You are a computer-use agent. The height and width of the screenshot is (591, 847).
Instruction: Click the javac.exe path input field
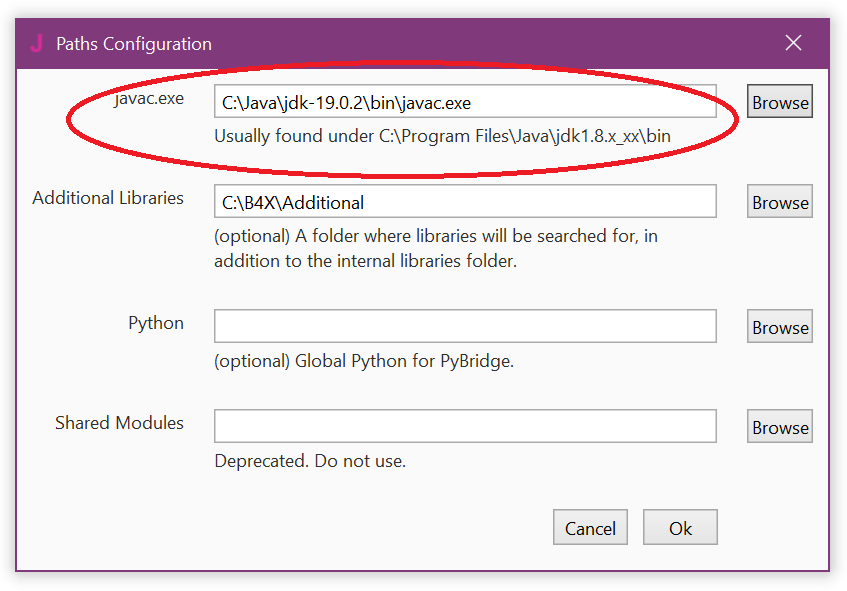click(465, 102)
